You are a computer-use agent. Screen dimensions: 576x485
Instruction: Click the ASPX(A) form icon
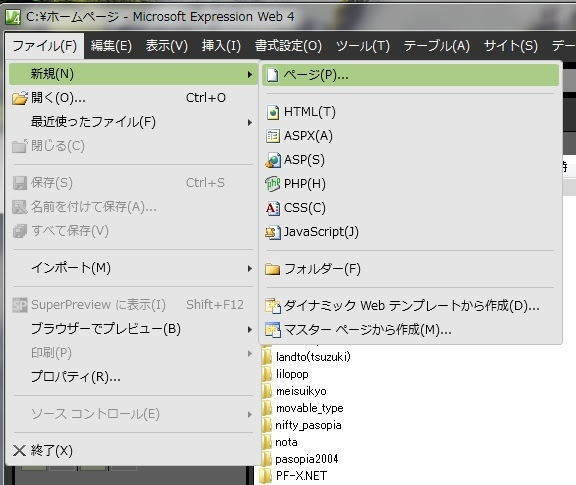click(x=273, y=136)
